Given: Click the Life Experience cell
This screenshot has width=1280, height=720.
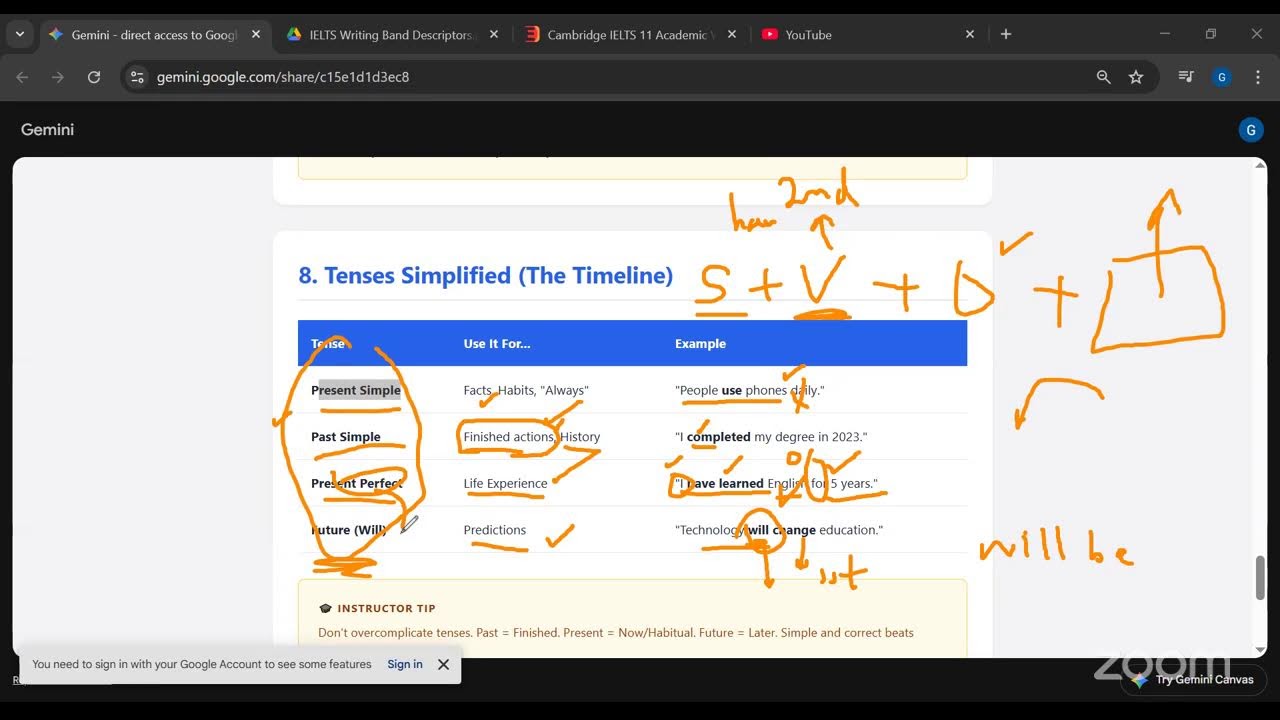Looking at the screenshot, I should tap(505, 483).
